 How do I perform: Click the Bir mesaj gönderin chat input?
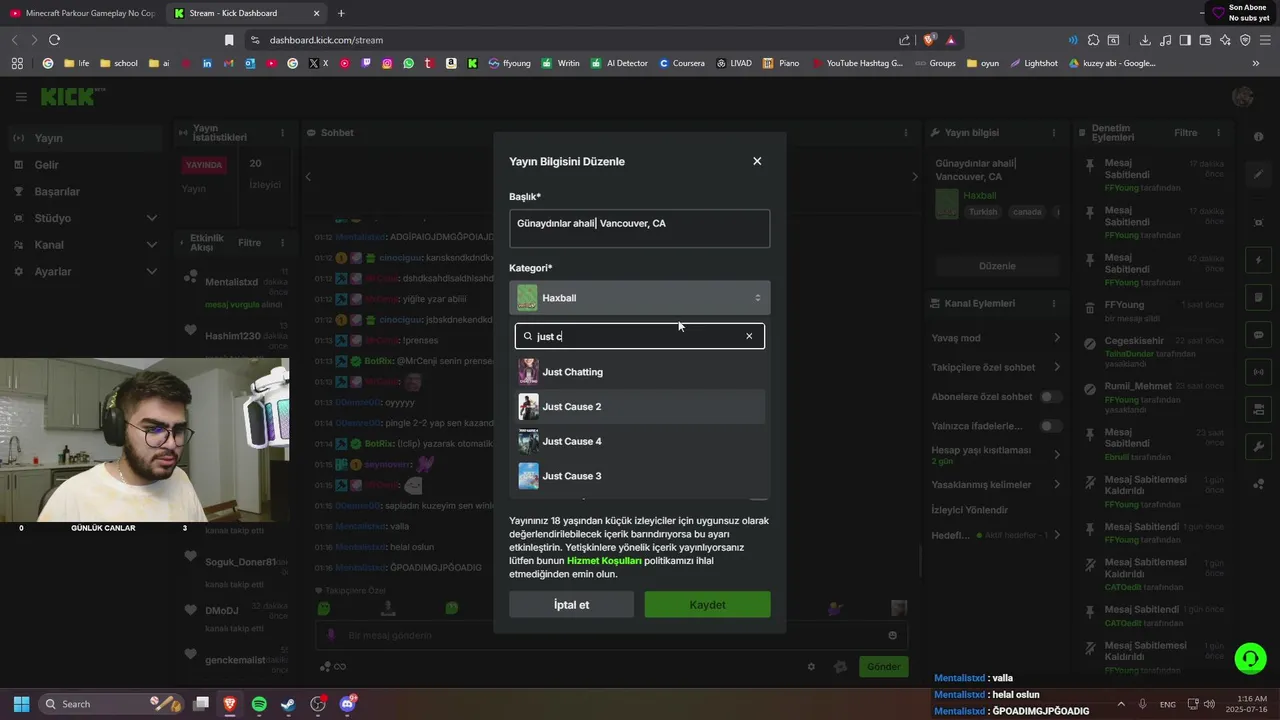click(x=610, y=635)
